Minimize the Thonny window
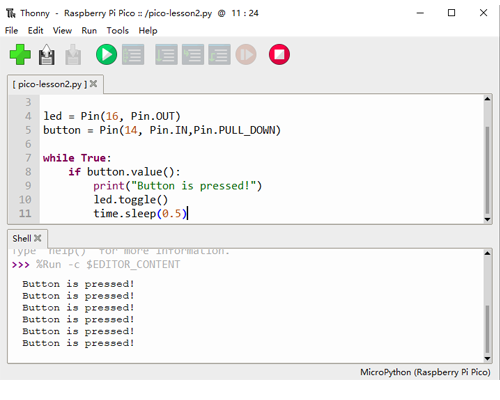Viewport: 500px width, 400px height. (x=420, y=13)
